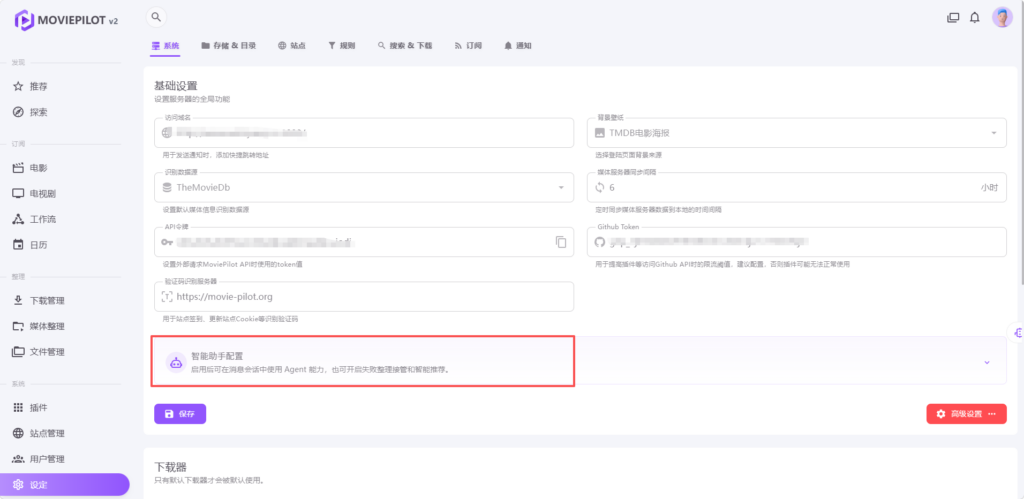1024x499 pixels.
Task: Click the 验证码识别服务器 URL field
Action: 364,297
